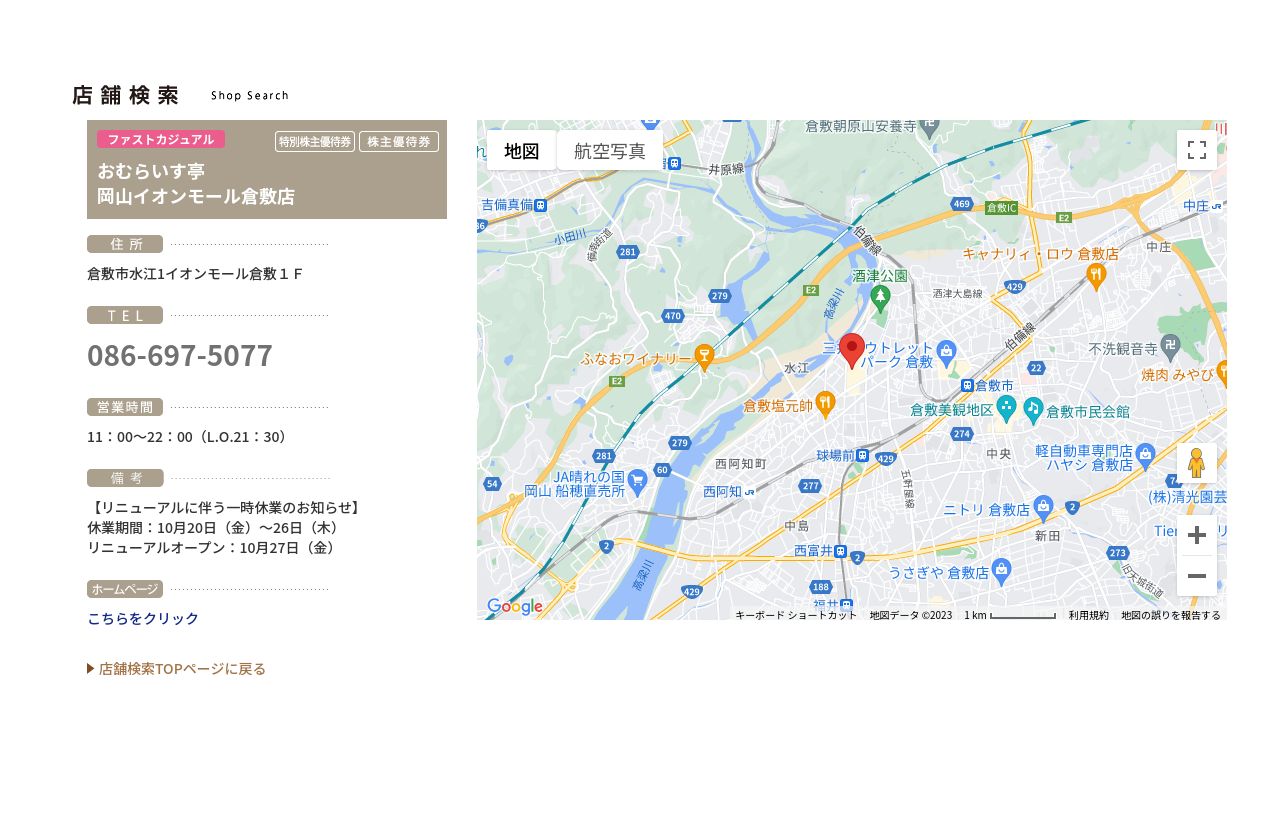Click the 1 km map scale toggle

click(1010, 615)
